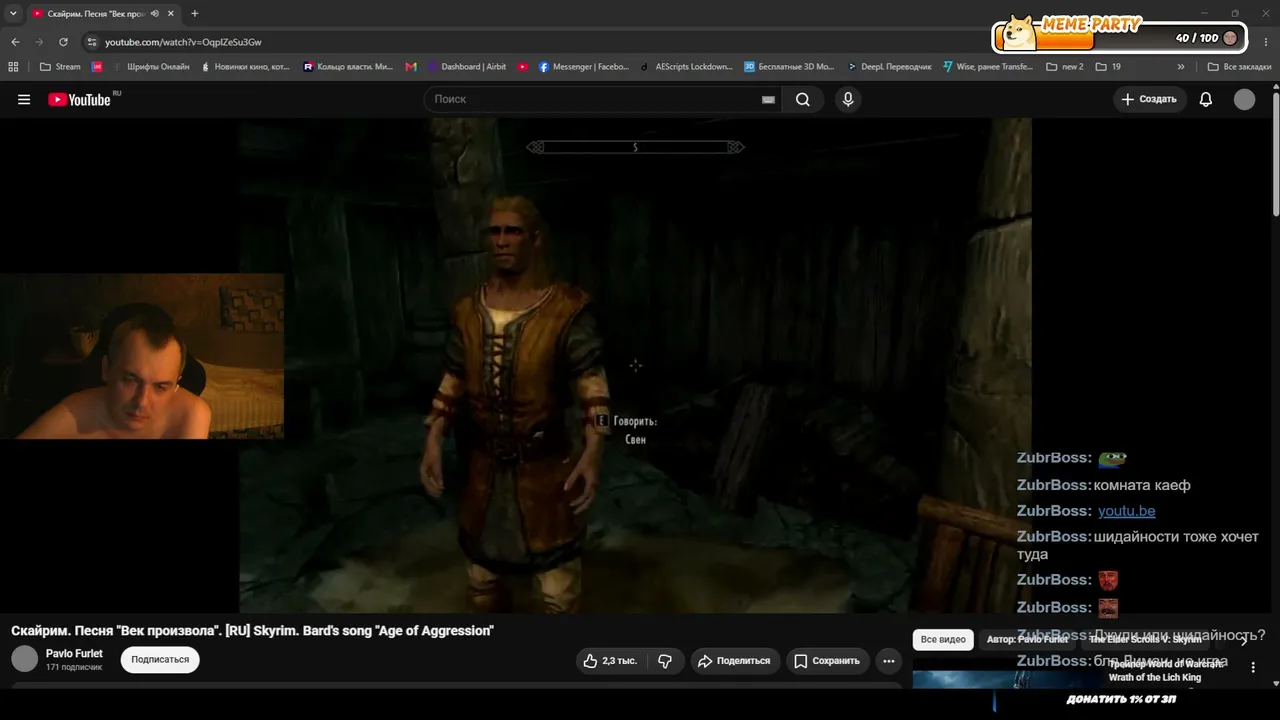
Task: Open the Dashboard | Airbit bookmark
Action: click(x=467, y=67)
